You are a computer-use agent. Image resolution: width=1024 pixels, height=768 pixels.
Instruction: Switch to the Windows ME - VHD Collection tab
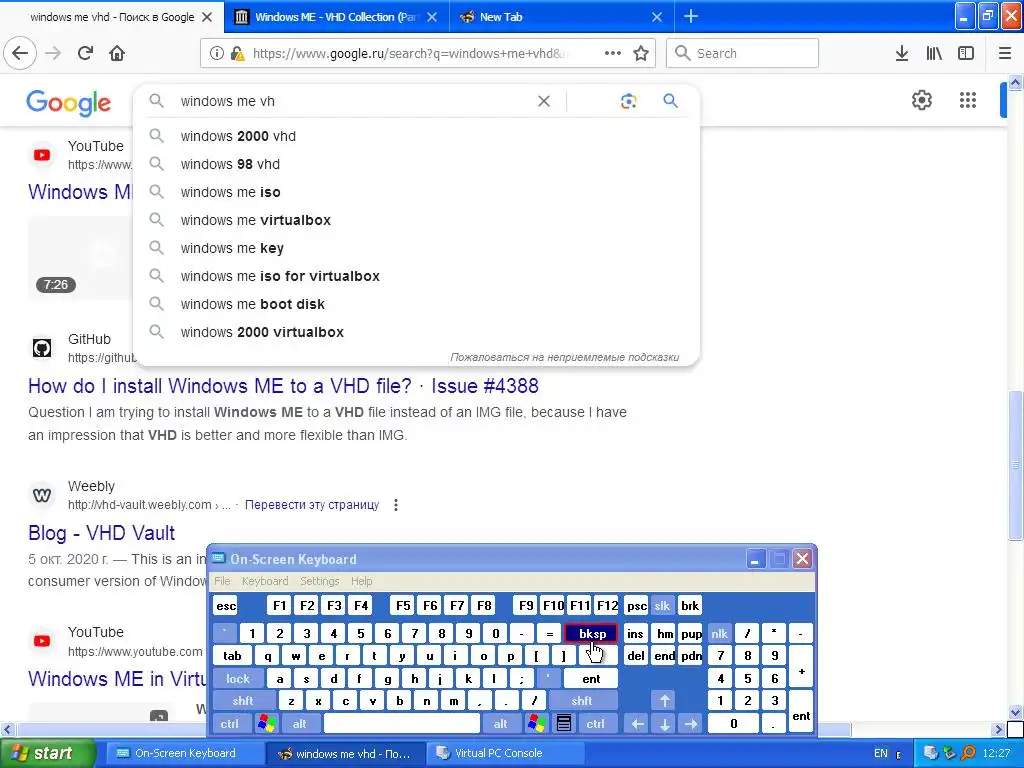pyautogui.click(x=336, y=17)
